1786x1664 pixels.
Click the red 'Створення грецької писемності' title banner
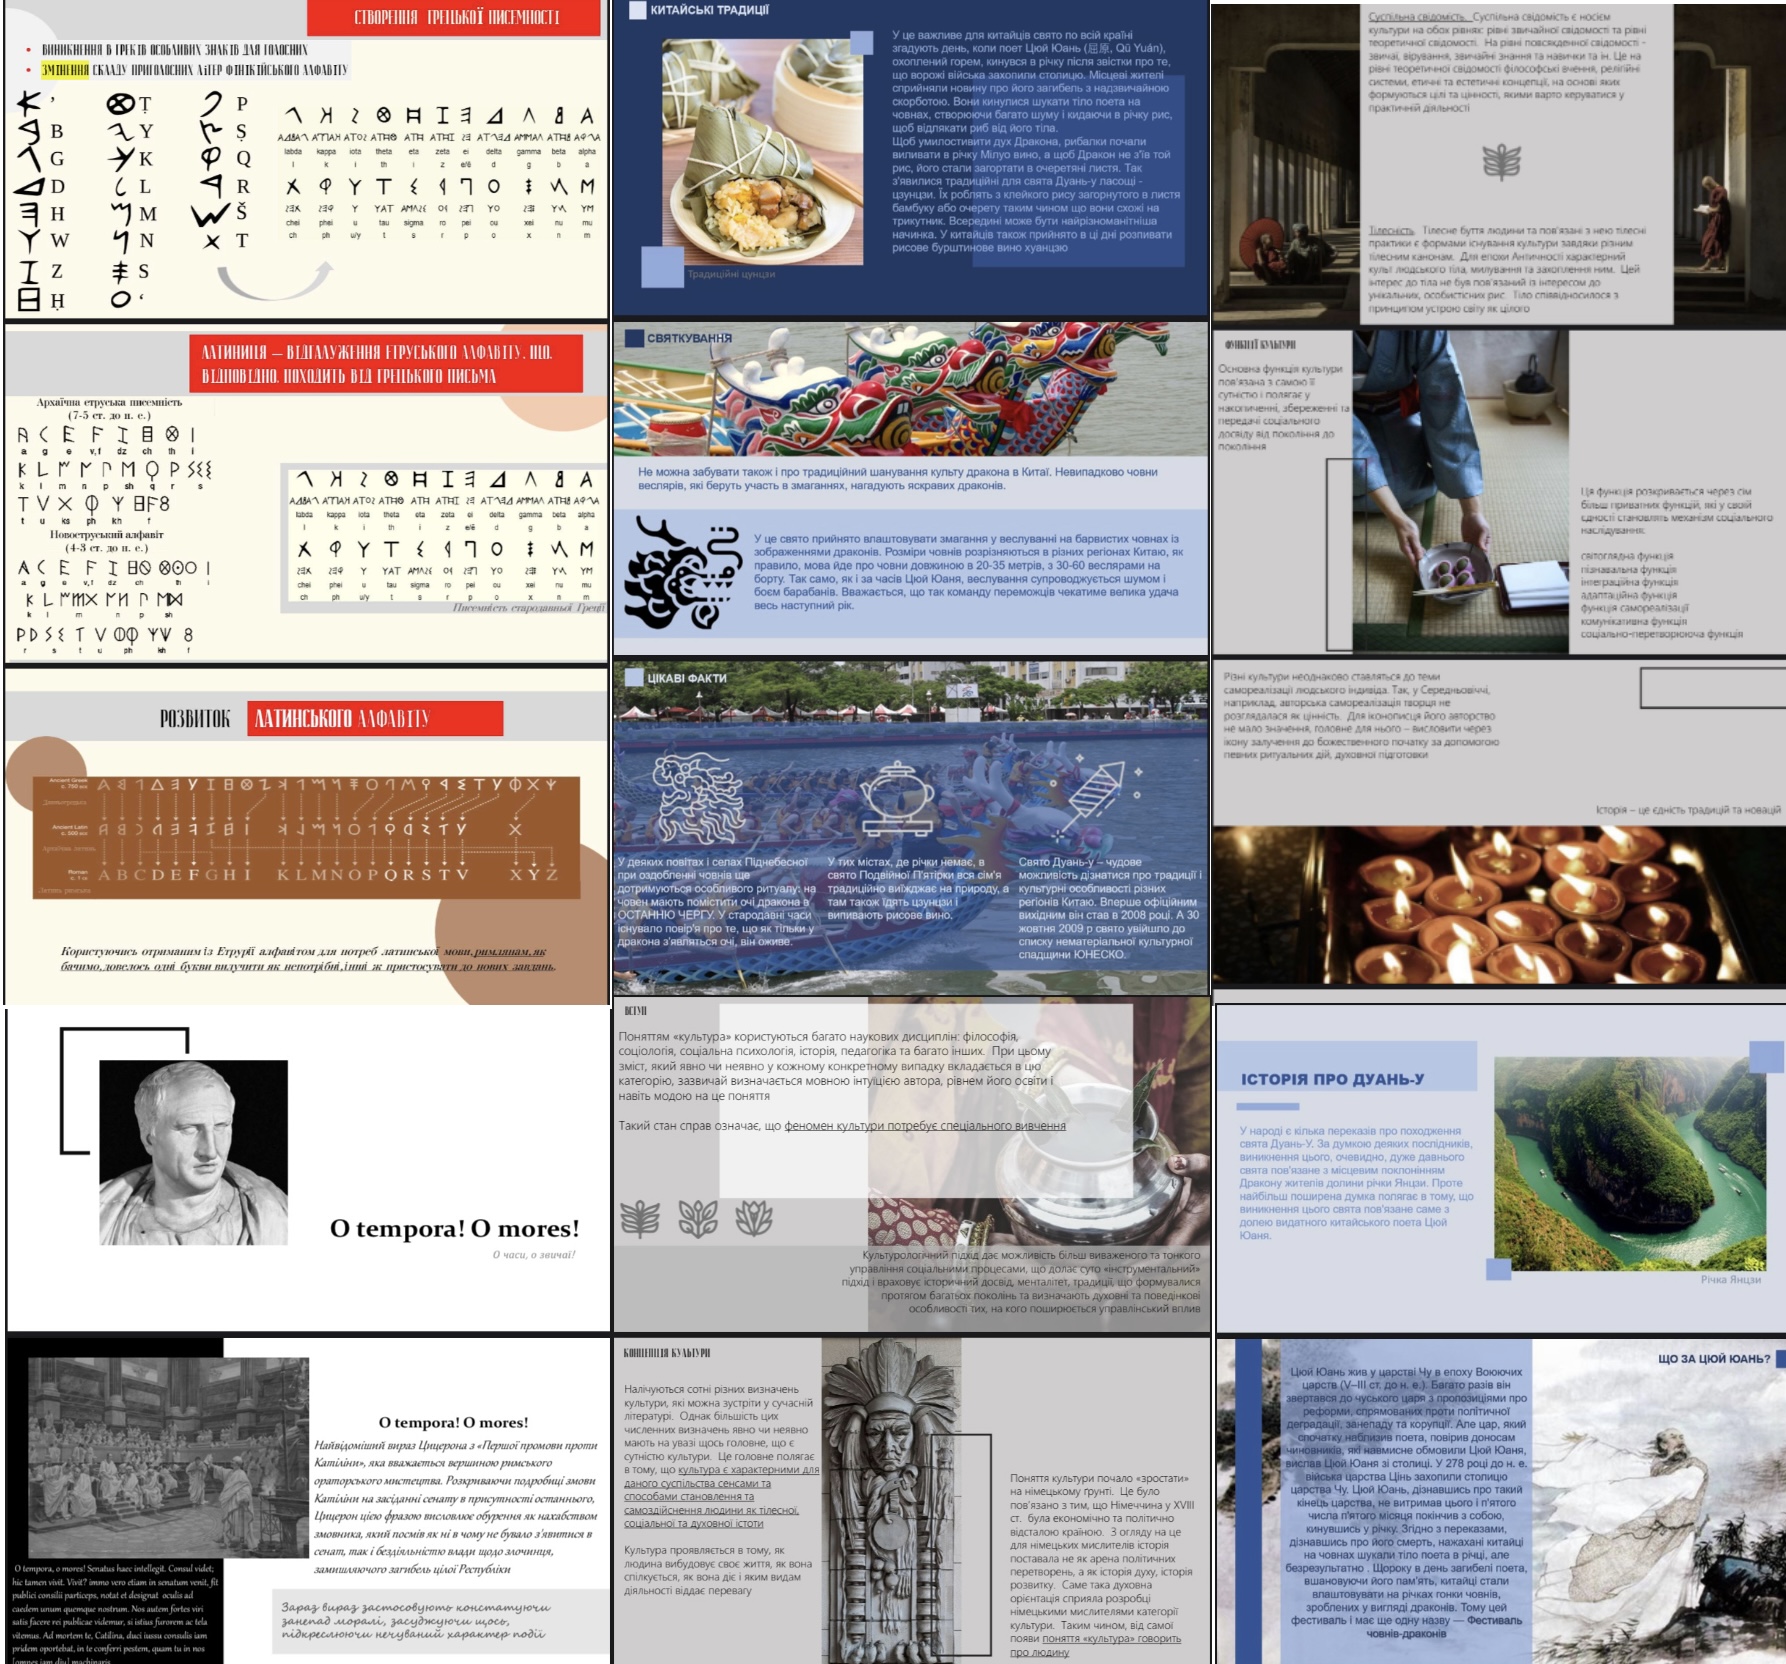tap(456, 18)
